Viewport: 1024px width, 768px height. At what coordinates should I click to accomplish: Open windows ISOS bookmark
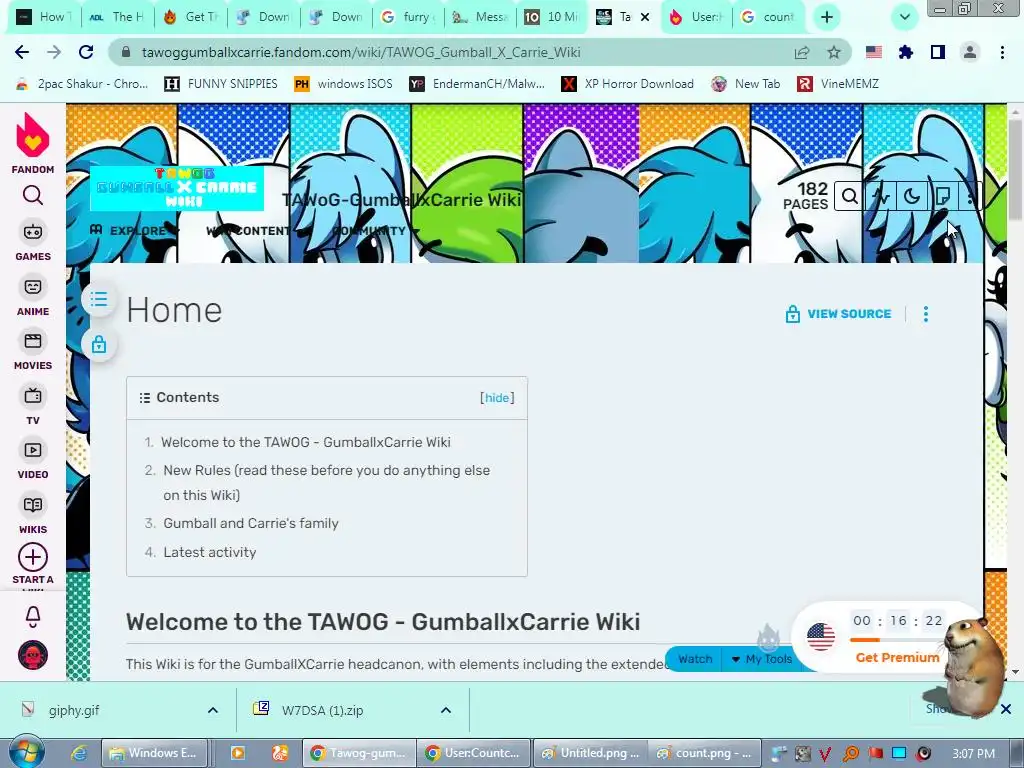(344, 84)
